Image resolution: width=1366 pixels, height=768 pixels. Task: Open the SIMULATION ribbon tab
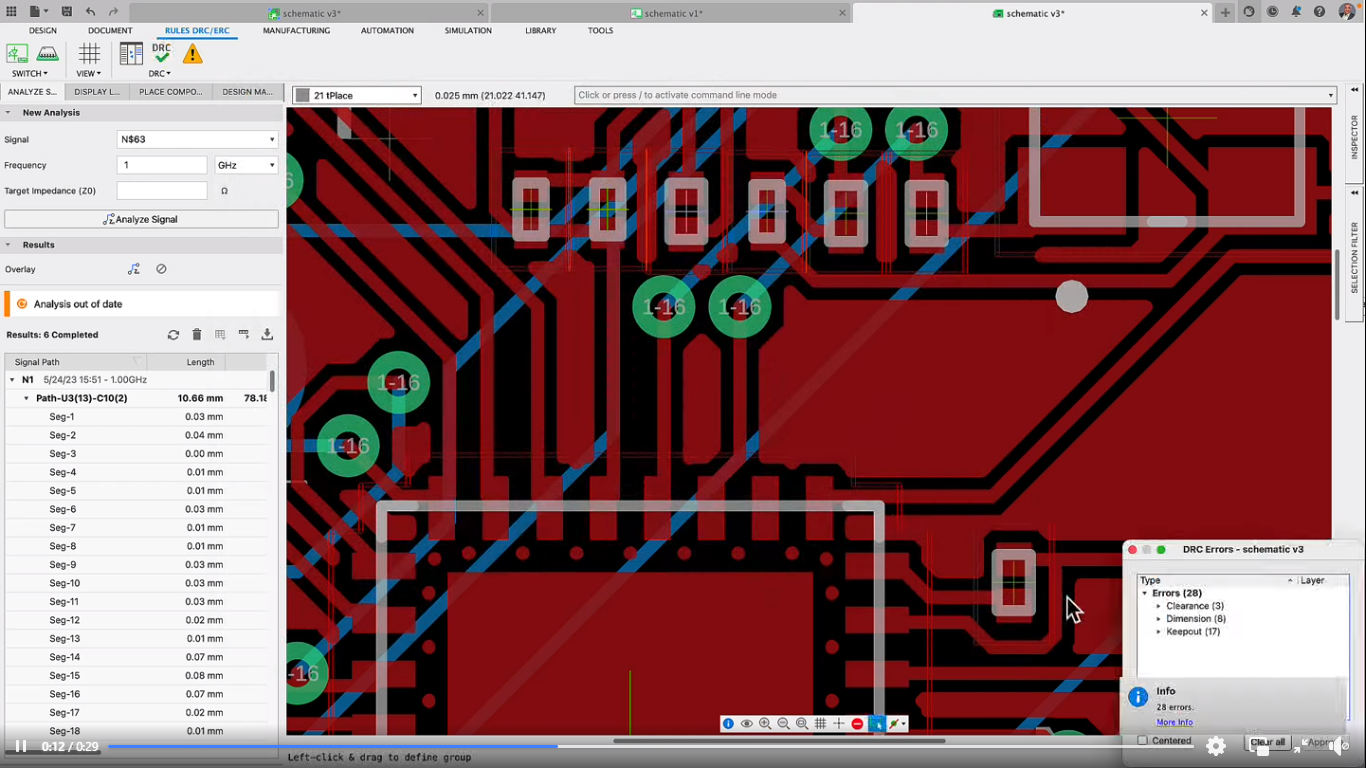[468, 31]
